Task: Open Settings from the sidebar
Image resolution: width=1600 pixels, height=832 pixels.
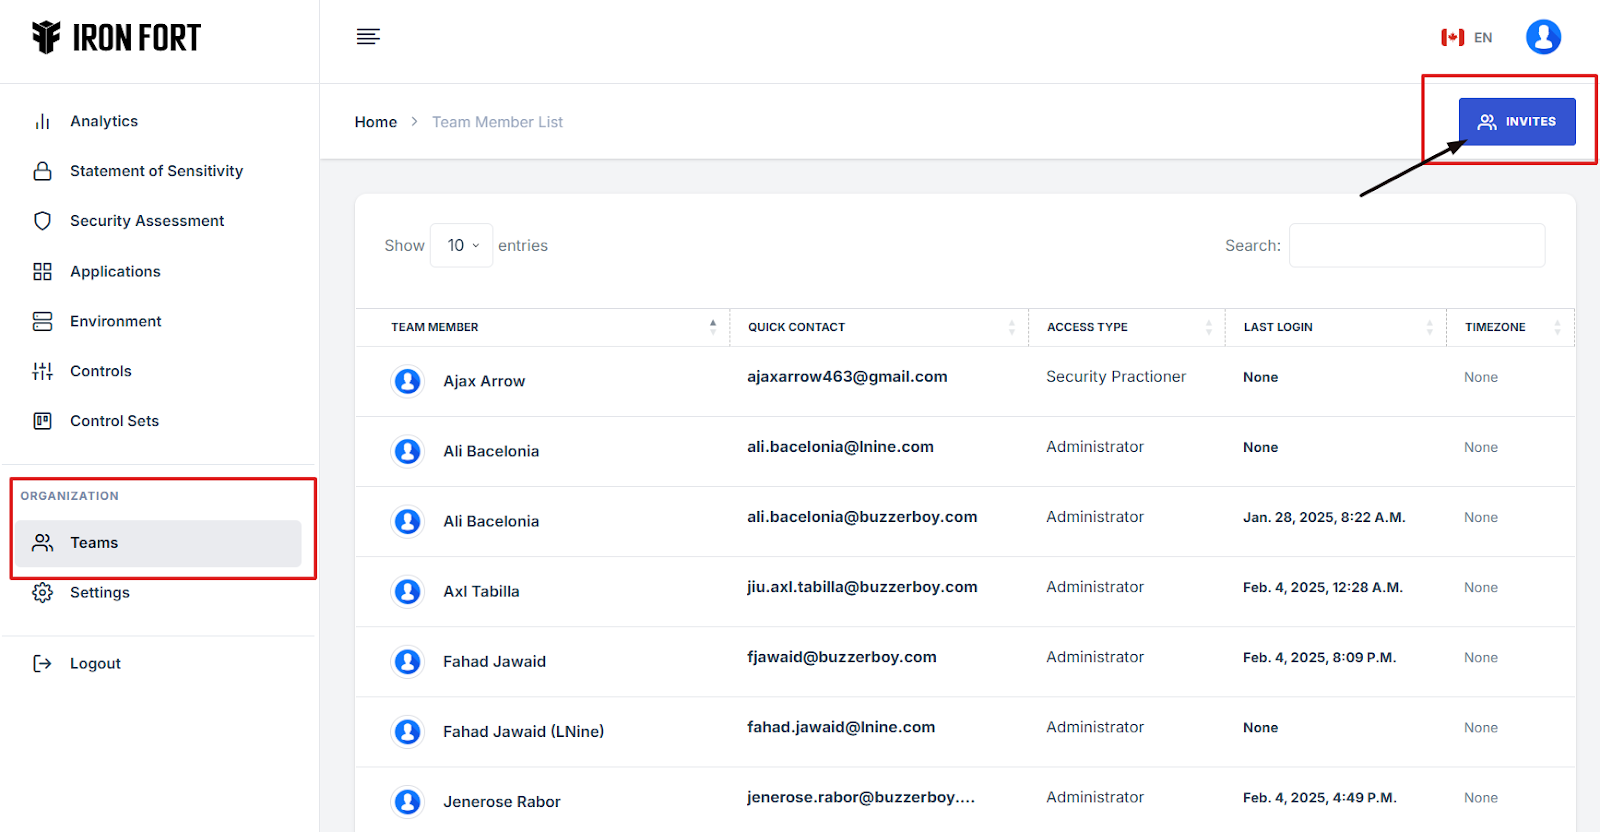Action: (100, 592)
